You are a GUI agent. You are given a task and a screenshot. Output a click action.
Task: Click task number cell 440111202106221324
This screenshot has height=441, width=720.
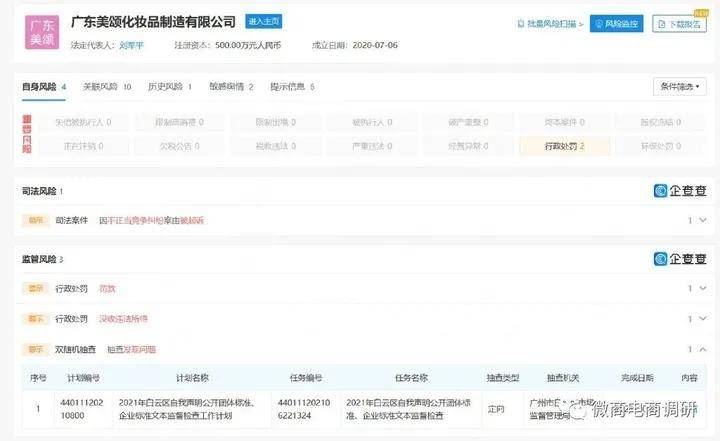(304, 409)
